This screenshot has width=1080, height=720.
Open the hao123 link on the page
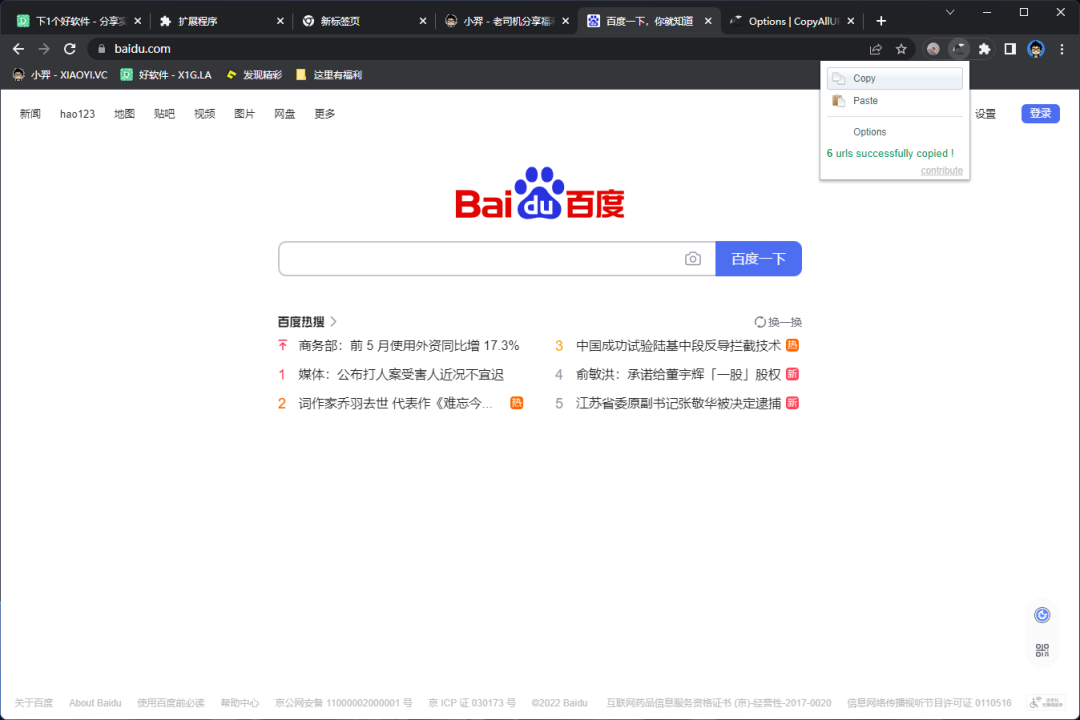tap(77, 113)
